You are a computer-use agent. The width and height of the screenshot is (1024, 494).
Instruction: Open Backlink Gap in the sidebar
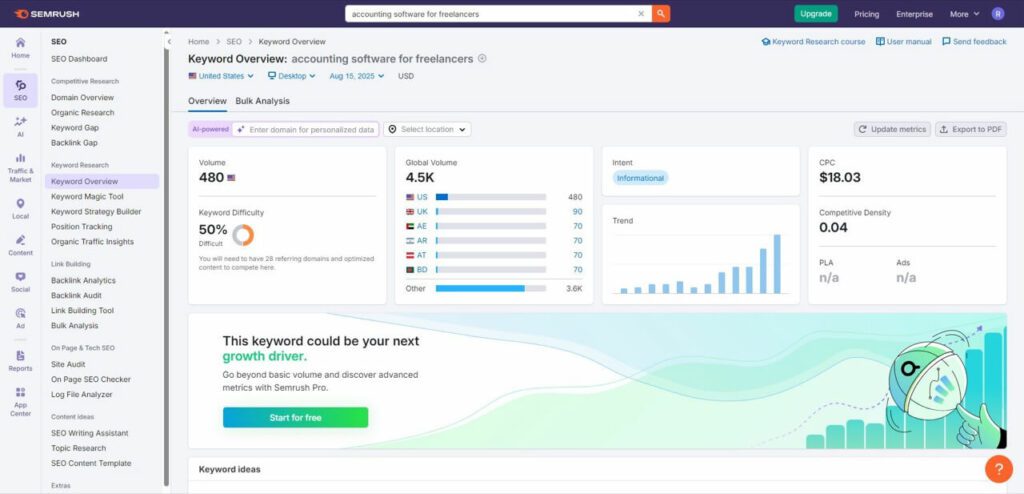tap(74, 142)
